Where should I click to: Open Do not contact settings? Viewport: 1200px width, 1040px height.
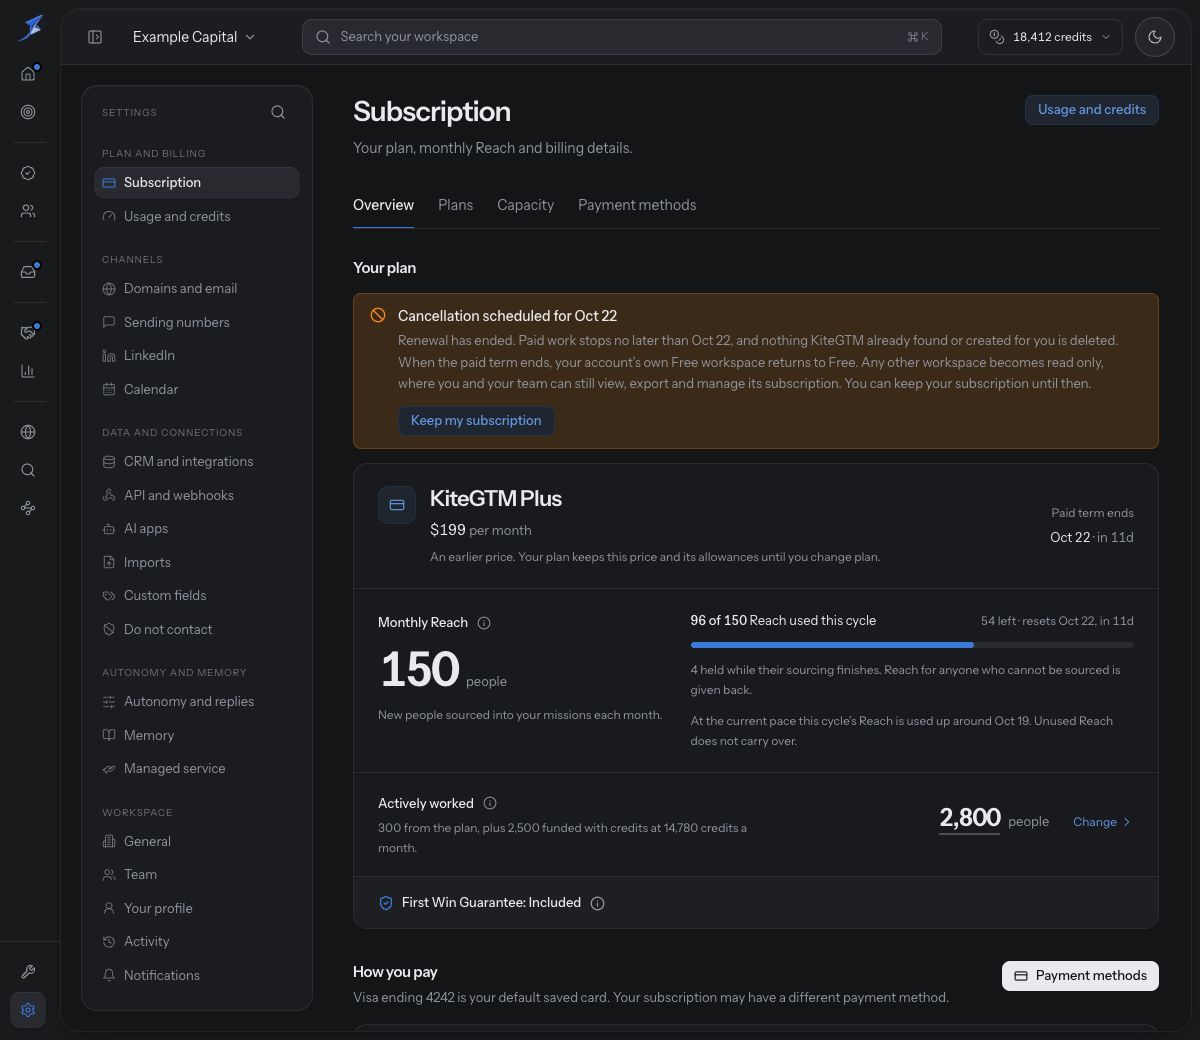coord(197,629)
